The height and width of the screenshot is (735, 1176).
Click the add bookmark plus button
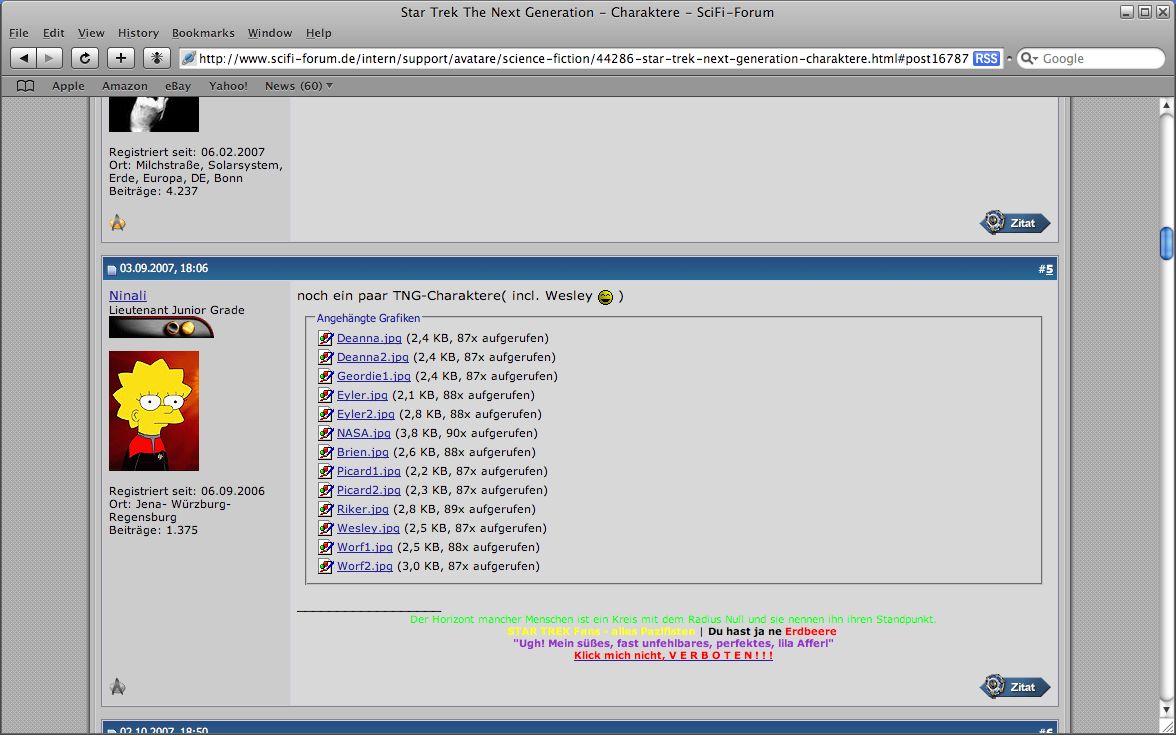click(121, 59)
